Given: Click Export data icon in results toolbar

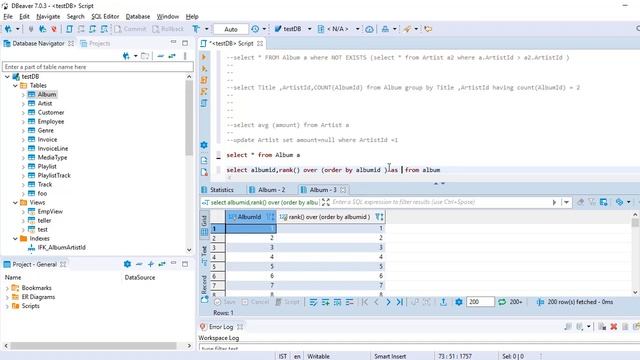Looking at the screenshot, I should coord(443,302).
